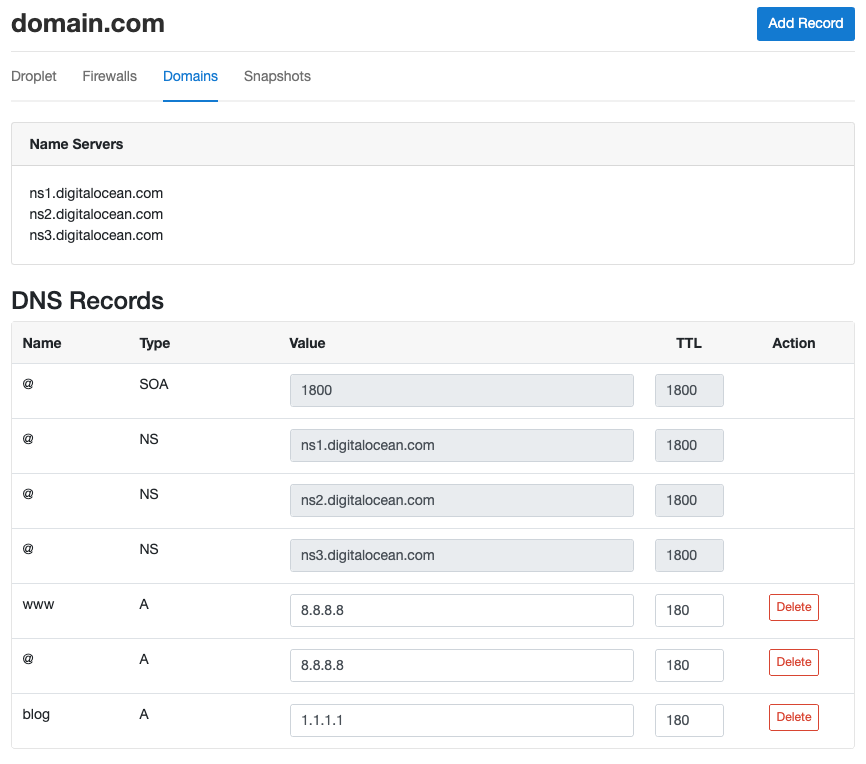Focus the @ A record TTL field
Image resolution: width=866 pixels, height=764 pixels.
pyautogui.click(x=689, y=665)
